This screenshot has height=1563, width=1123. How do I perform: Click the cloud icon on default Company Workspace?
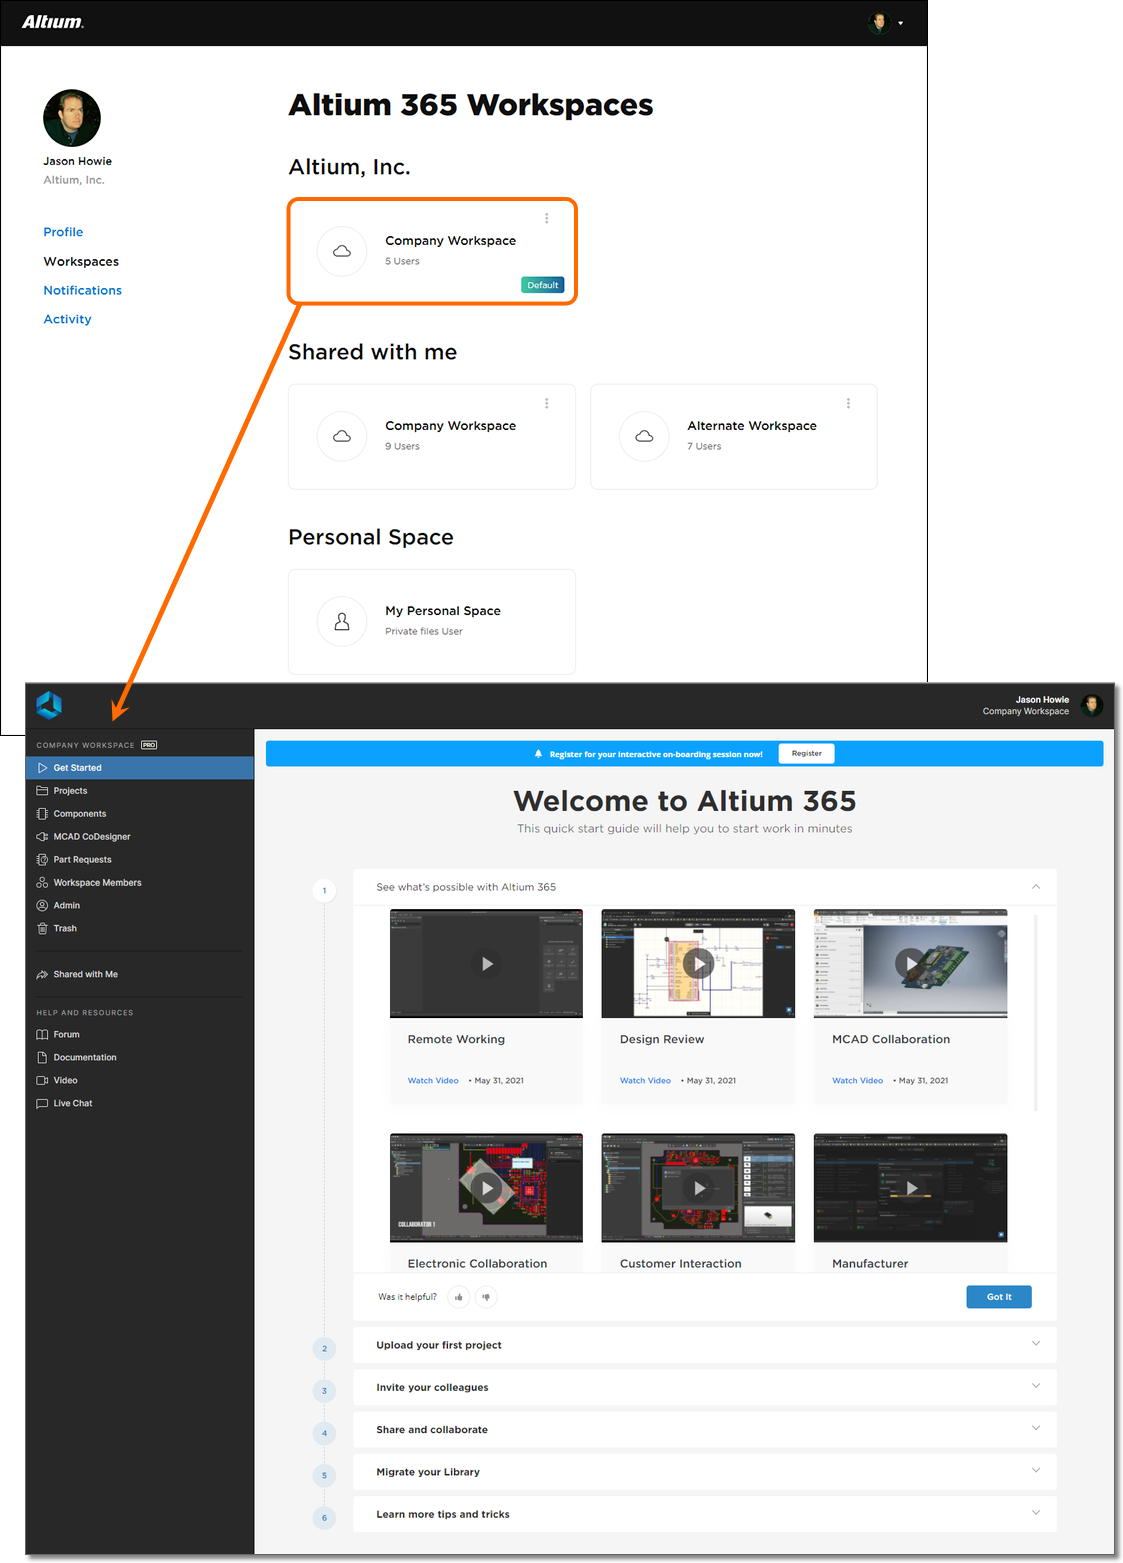342,251
